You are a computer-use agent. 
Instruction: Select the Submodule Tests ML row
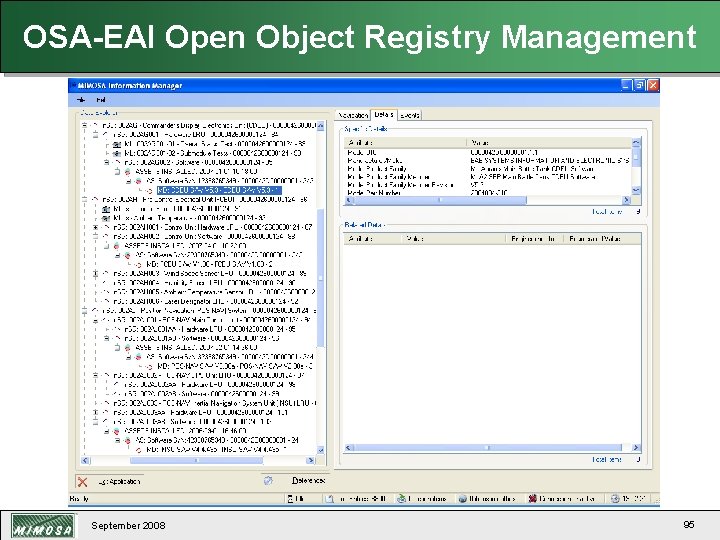213,153
